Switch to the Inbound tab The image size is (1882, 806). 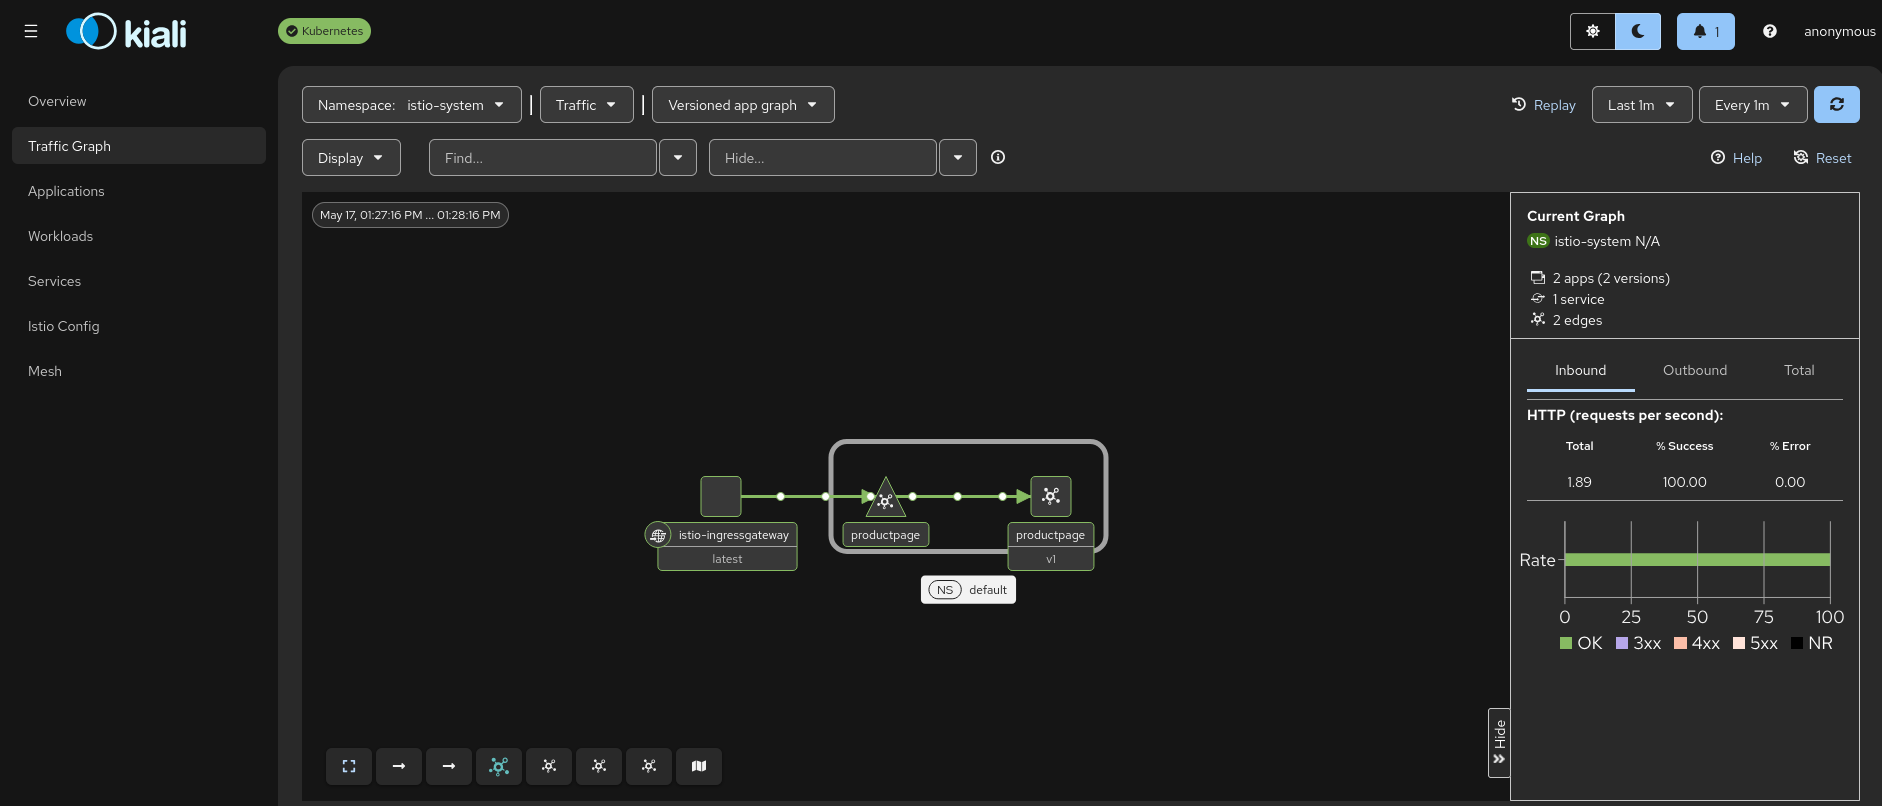1580,370
